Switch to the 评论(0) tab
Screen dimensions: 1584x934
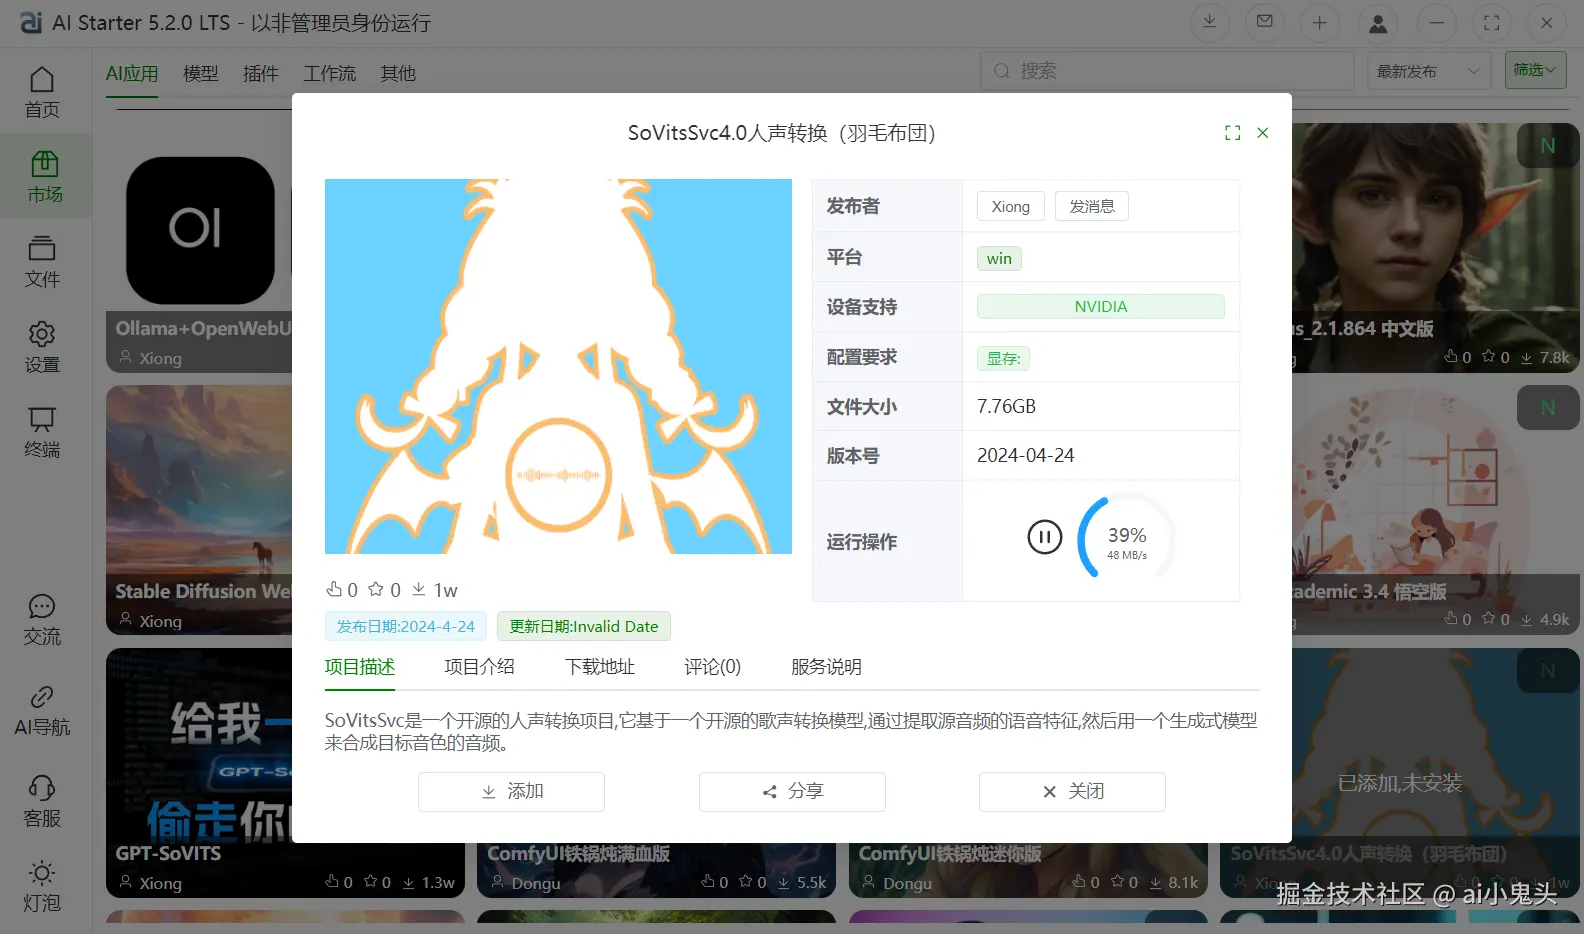click(713, 667)
